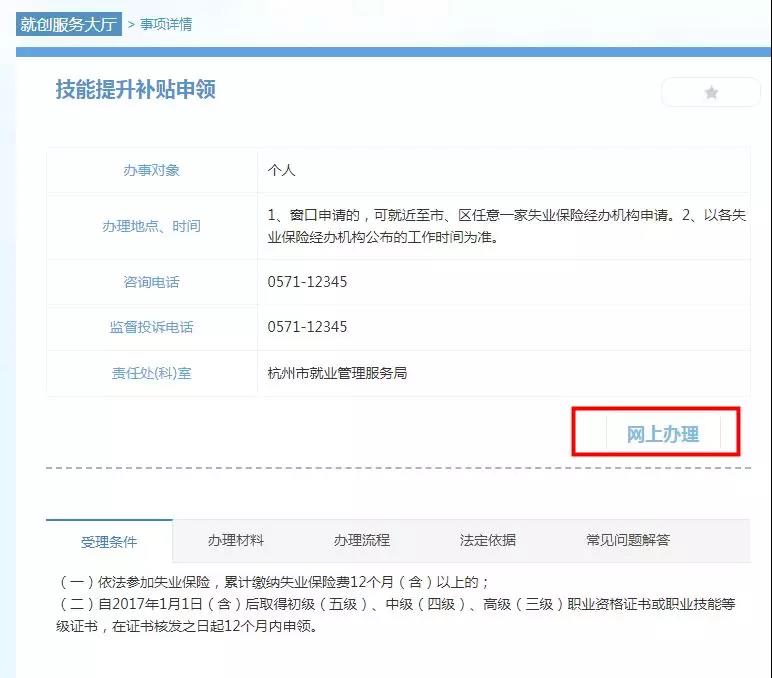The height and width of the screenshot is (678, 772).
Task: Open the 就创服务大厅 breadcrumb link
Action: (68, 23)
